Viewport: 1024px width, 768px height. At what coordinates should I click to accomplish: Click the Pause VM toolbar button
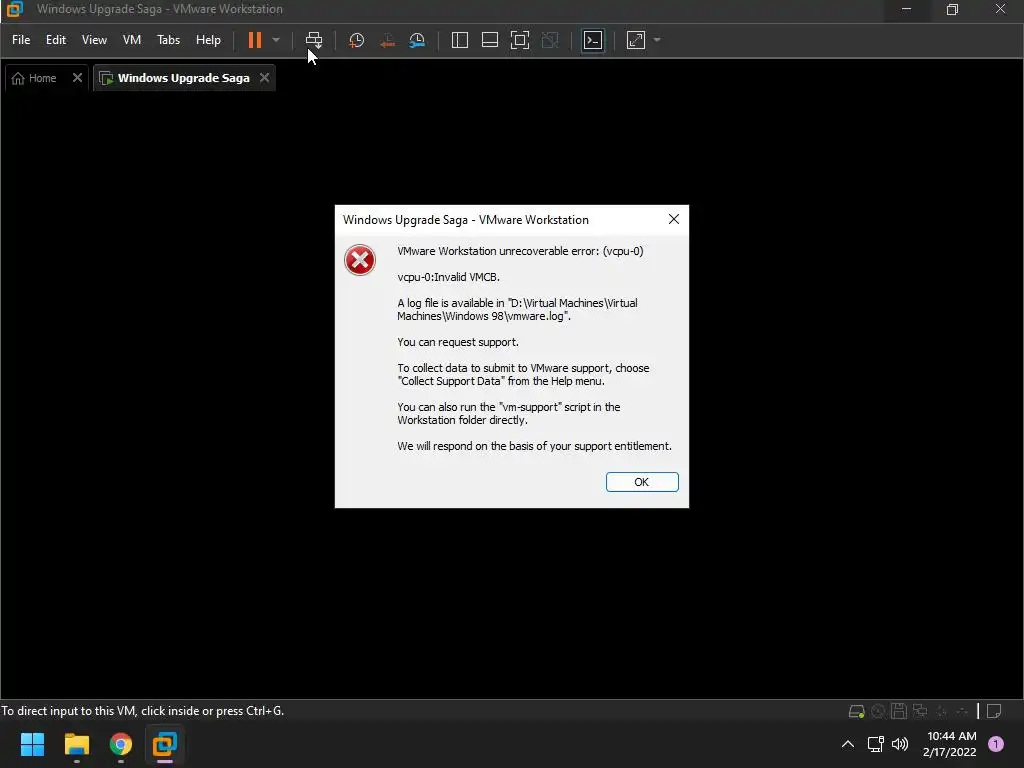255,40
